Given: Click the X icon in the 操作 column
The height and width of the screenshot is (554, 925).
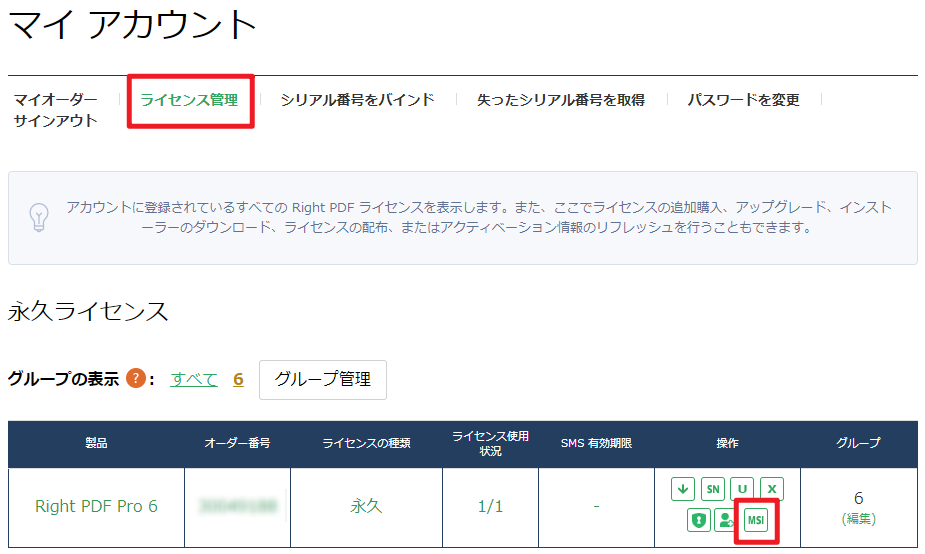Looking at the screenshot, I should [x=772, y=489].
